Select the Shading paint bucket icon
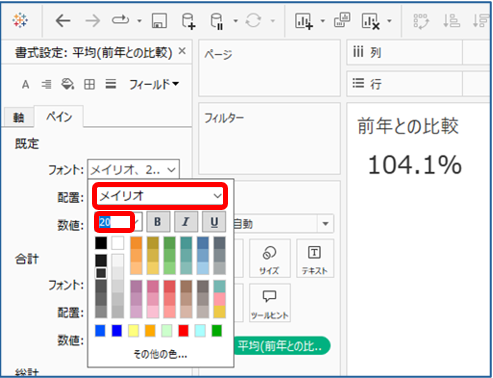 (68, 84)
